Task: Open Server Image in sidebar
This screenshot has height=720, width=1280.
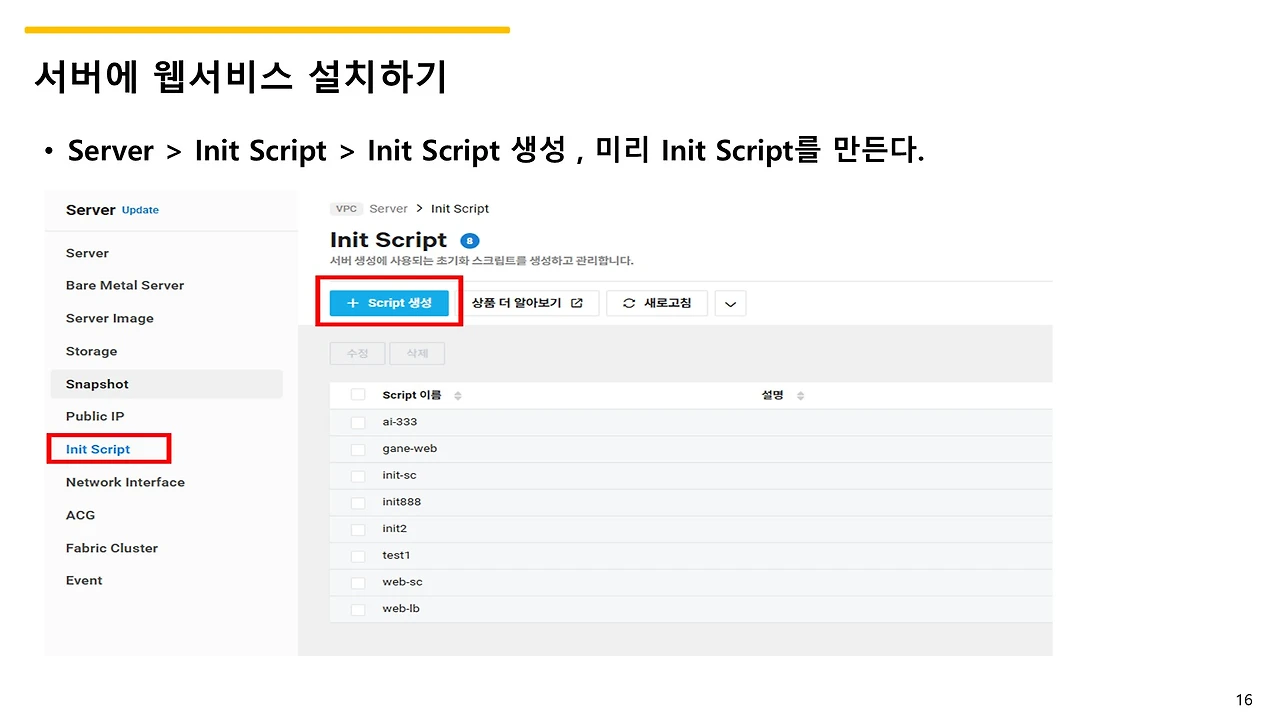Action: [x=110, y=318]
